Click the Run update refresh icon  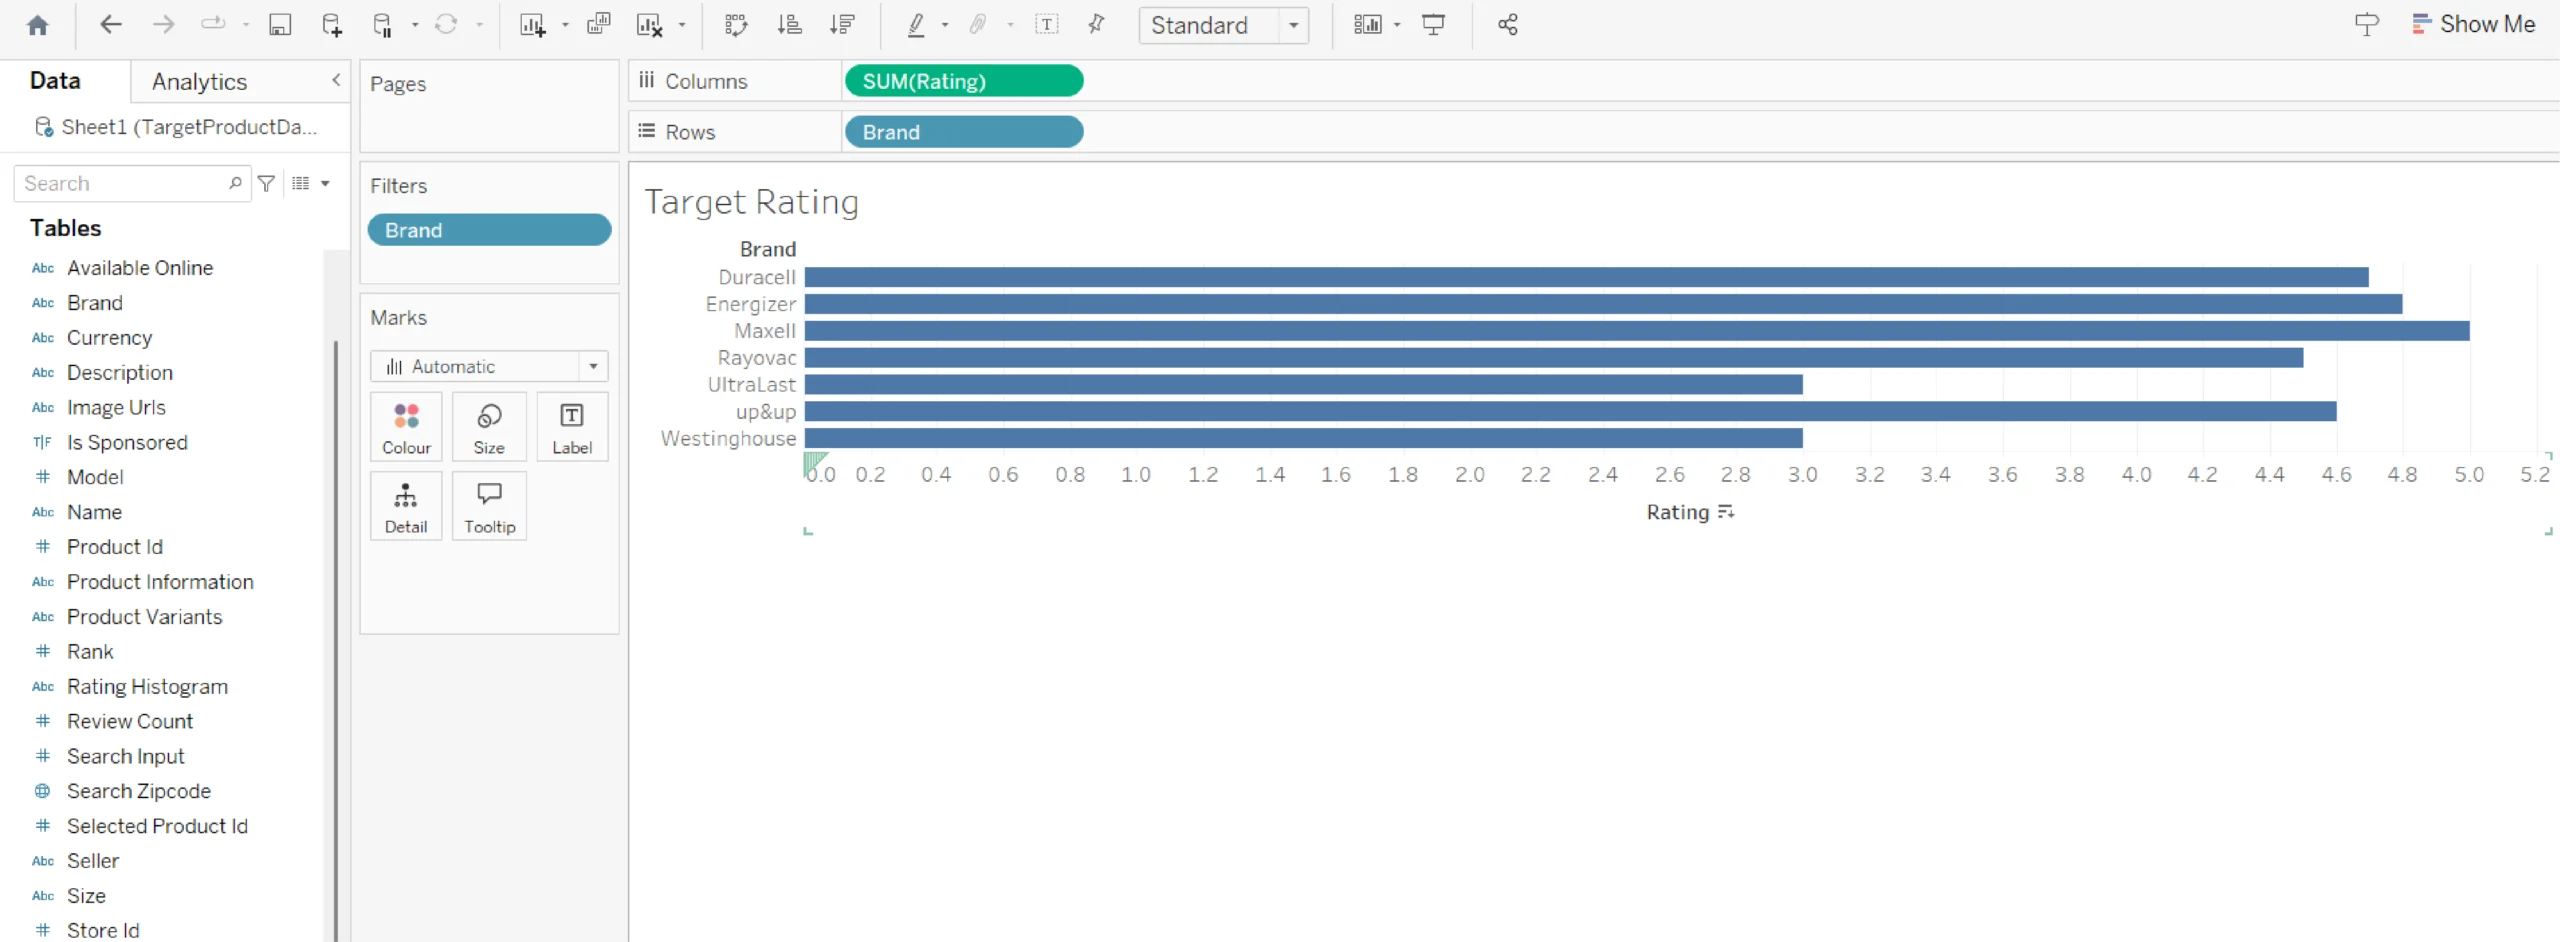(x=446, y=24)
